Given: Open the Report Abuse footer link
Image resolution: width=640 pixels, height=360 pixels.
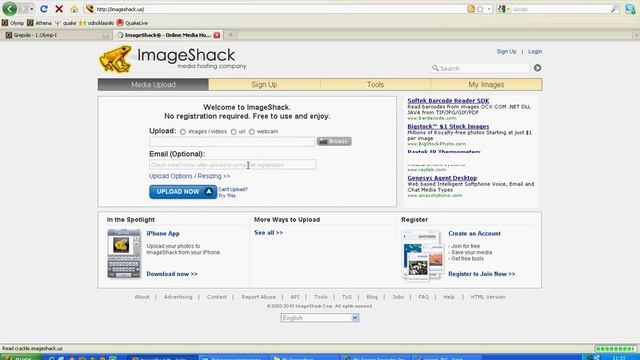Looking at the screenshot, I should click(x=258, y=297).
